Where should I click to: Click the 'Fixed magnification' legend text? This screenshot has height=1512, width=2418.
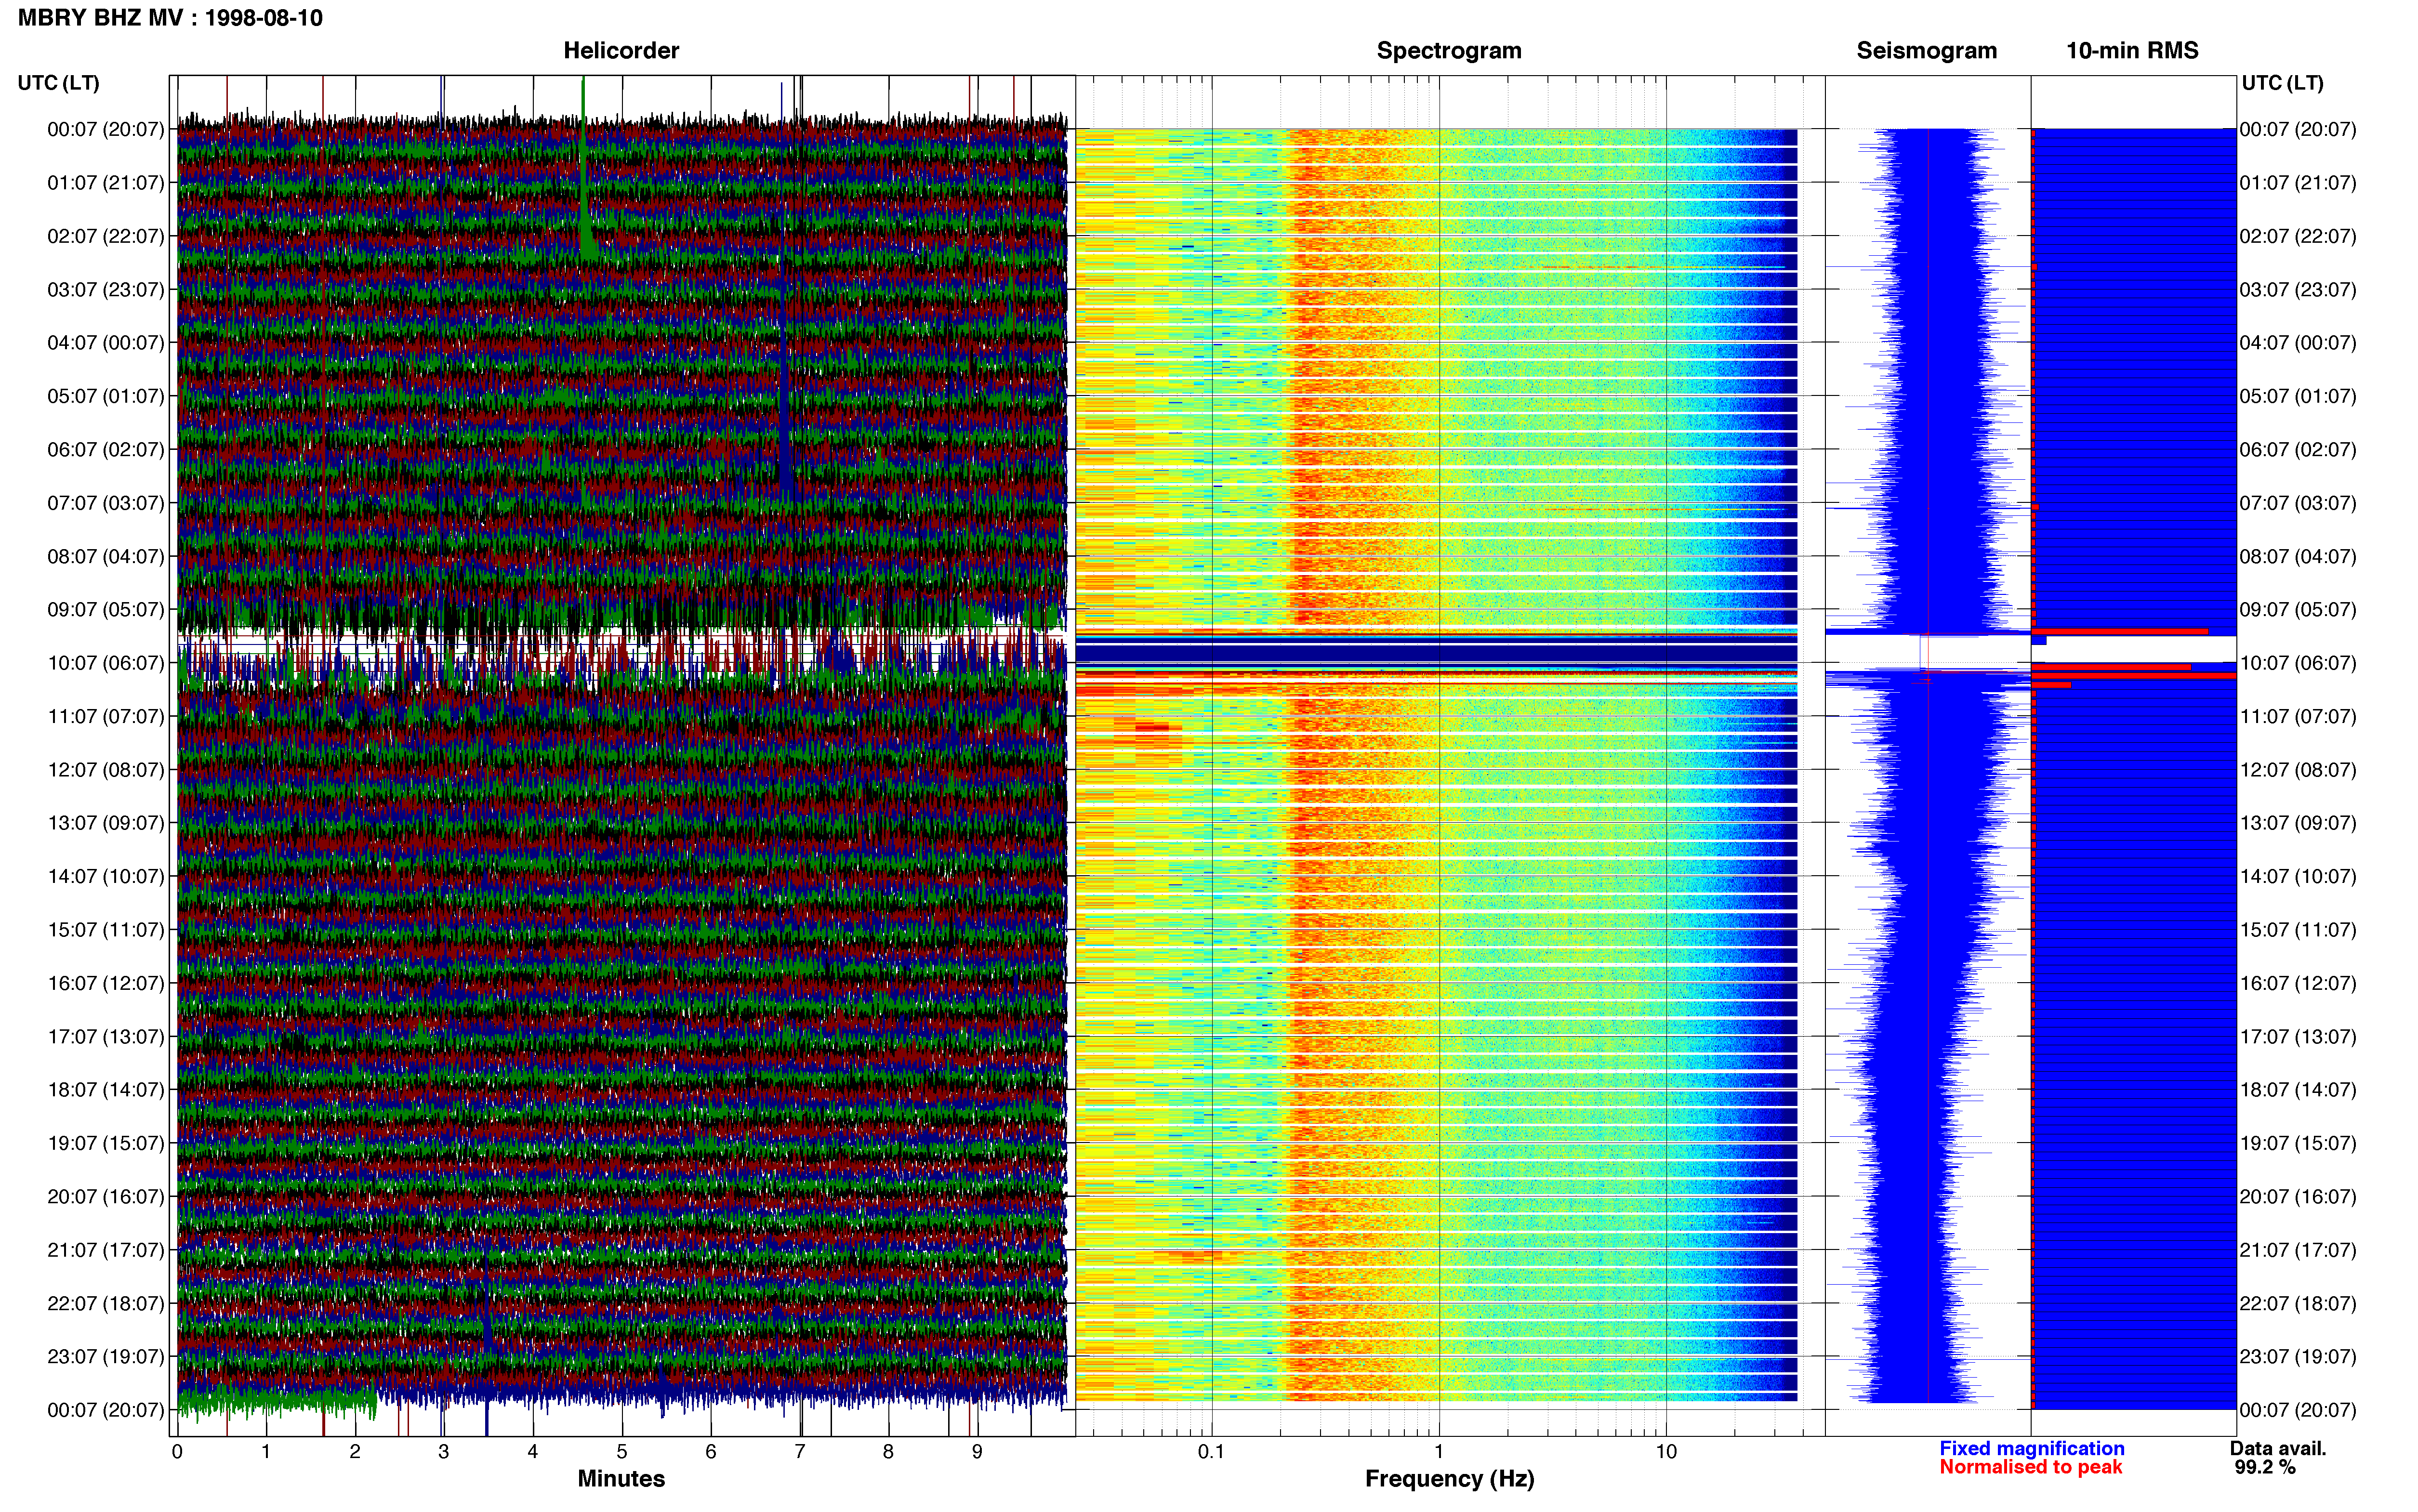[x=2032, y=1449]
